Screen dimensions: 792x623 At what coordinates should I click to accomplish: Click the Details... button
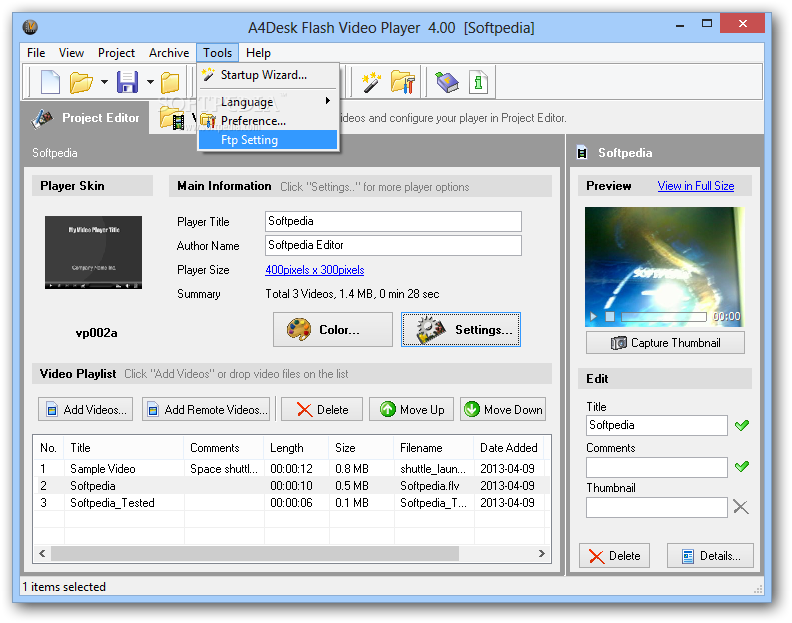pyautogui.click(x=710, y=556)
